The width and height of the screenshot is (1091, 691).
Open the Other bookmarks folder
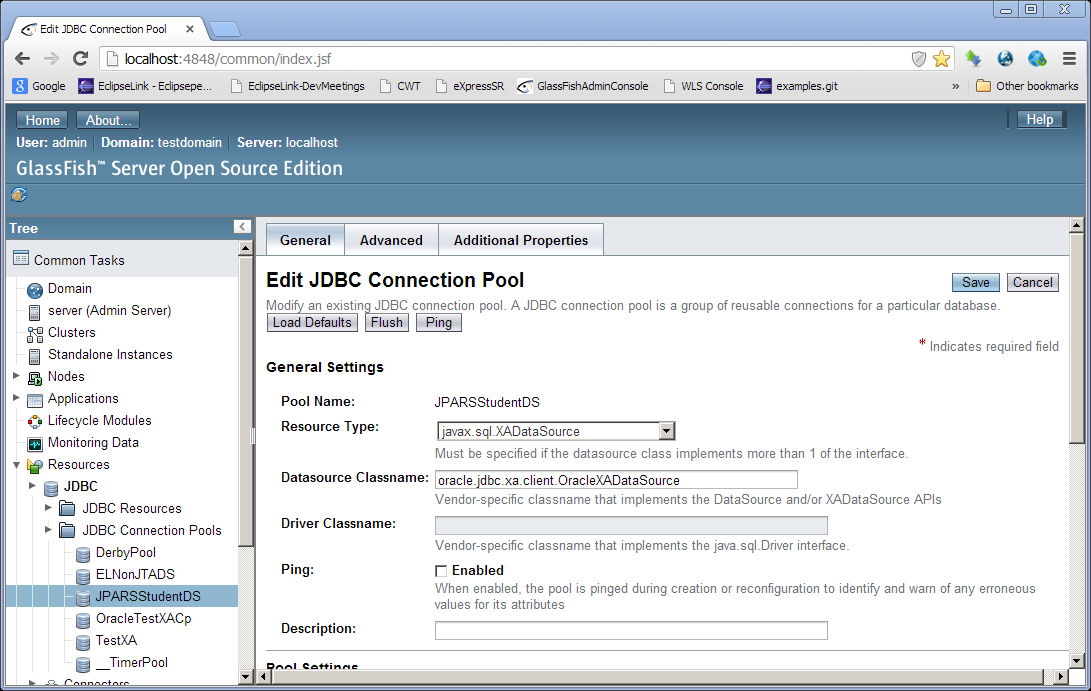point(1027,86)
